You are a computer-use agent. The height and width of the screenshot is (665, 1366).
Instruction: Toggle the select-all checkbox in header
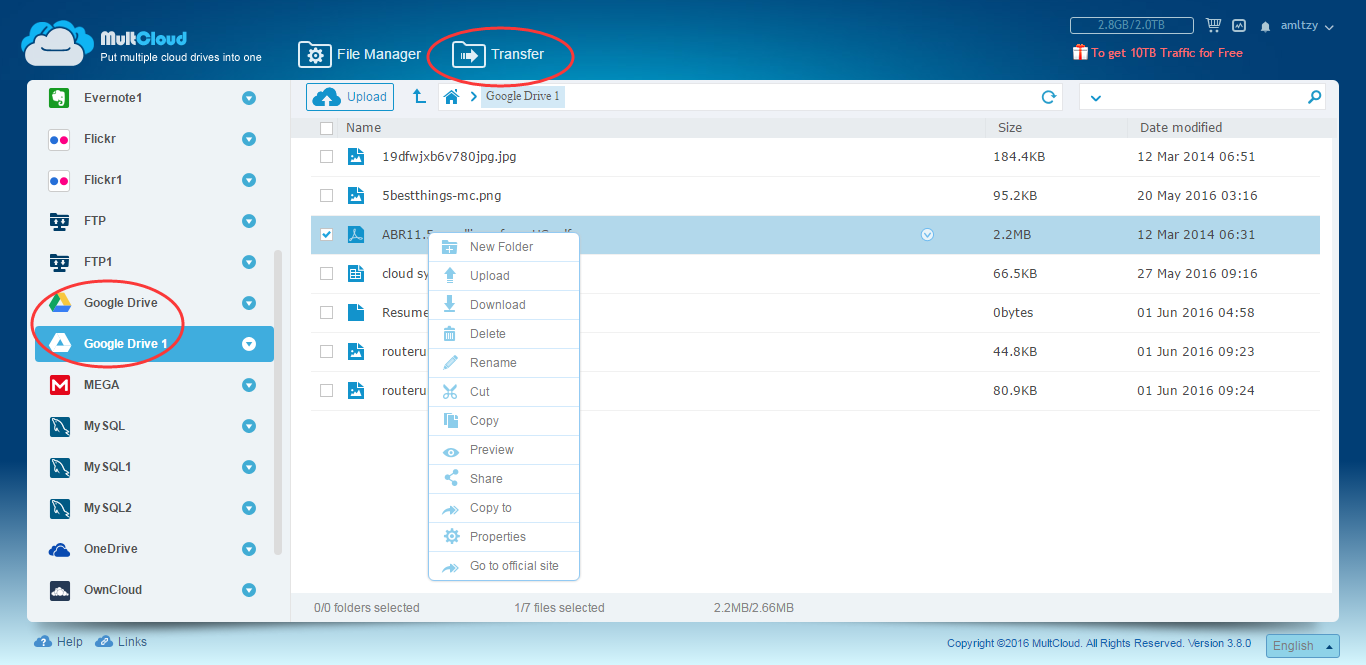point(326,128)
